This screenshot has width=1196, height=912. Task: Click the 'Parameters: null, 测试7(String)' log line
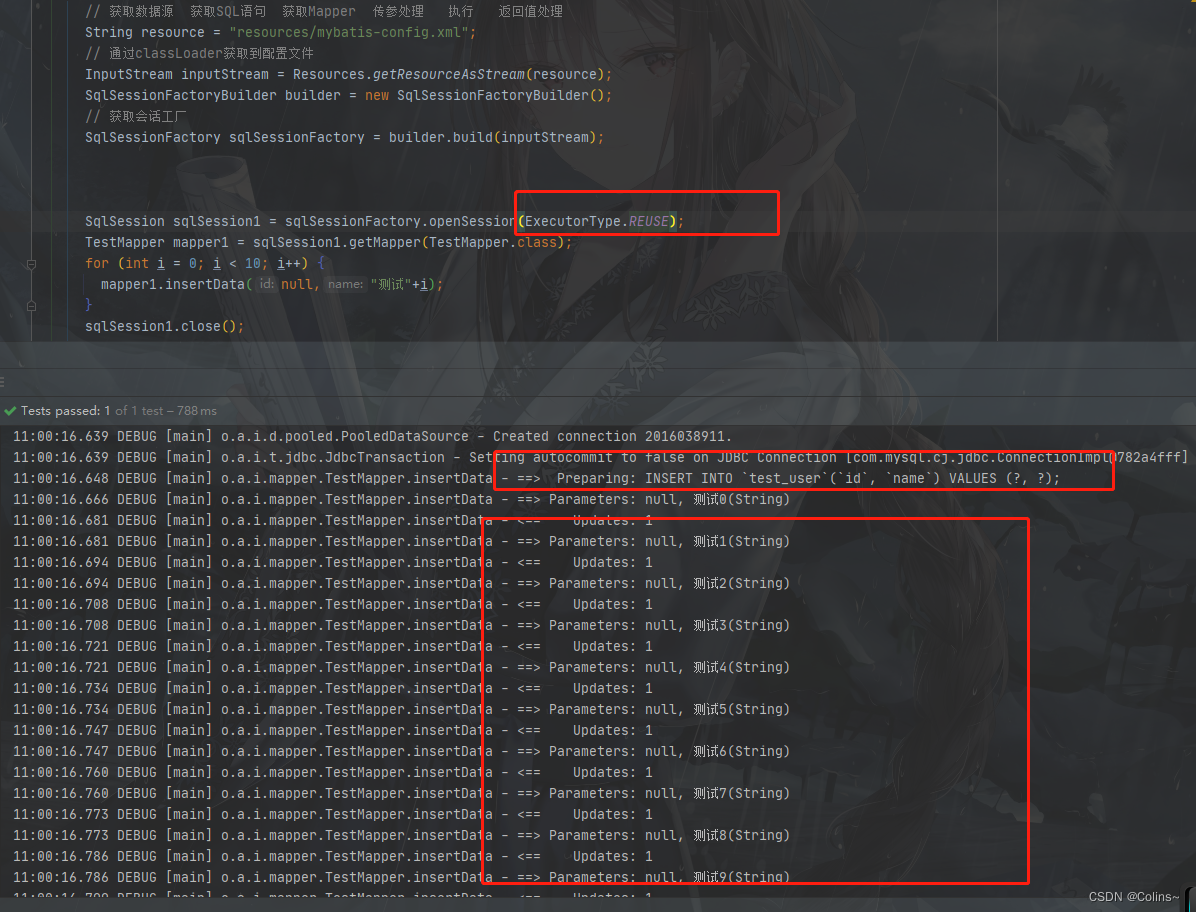tap(401, 793)
